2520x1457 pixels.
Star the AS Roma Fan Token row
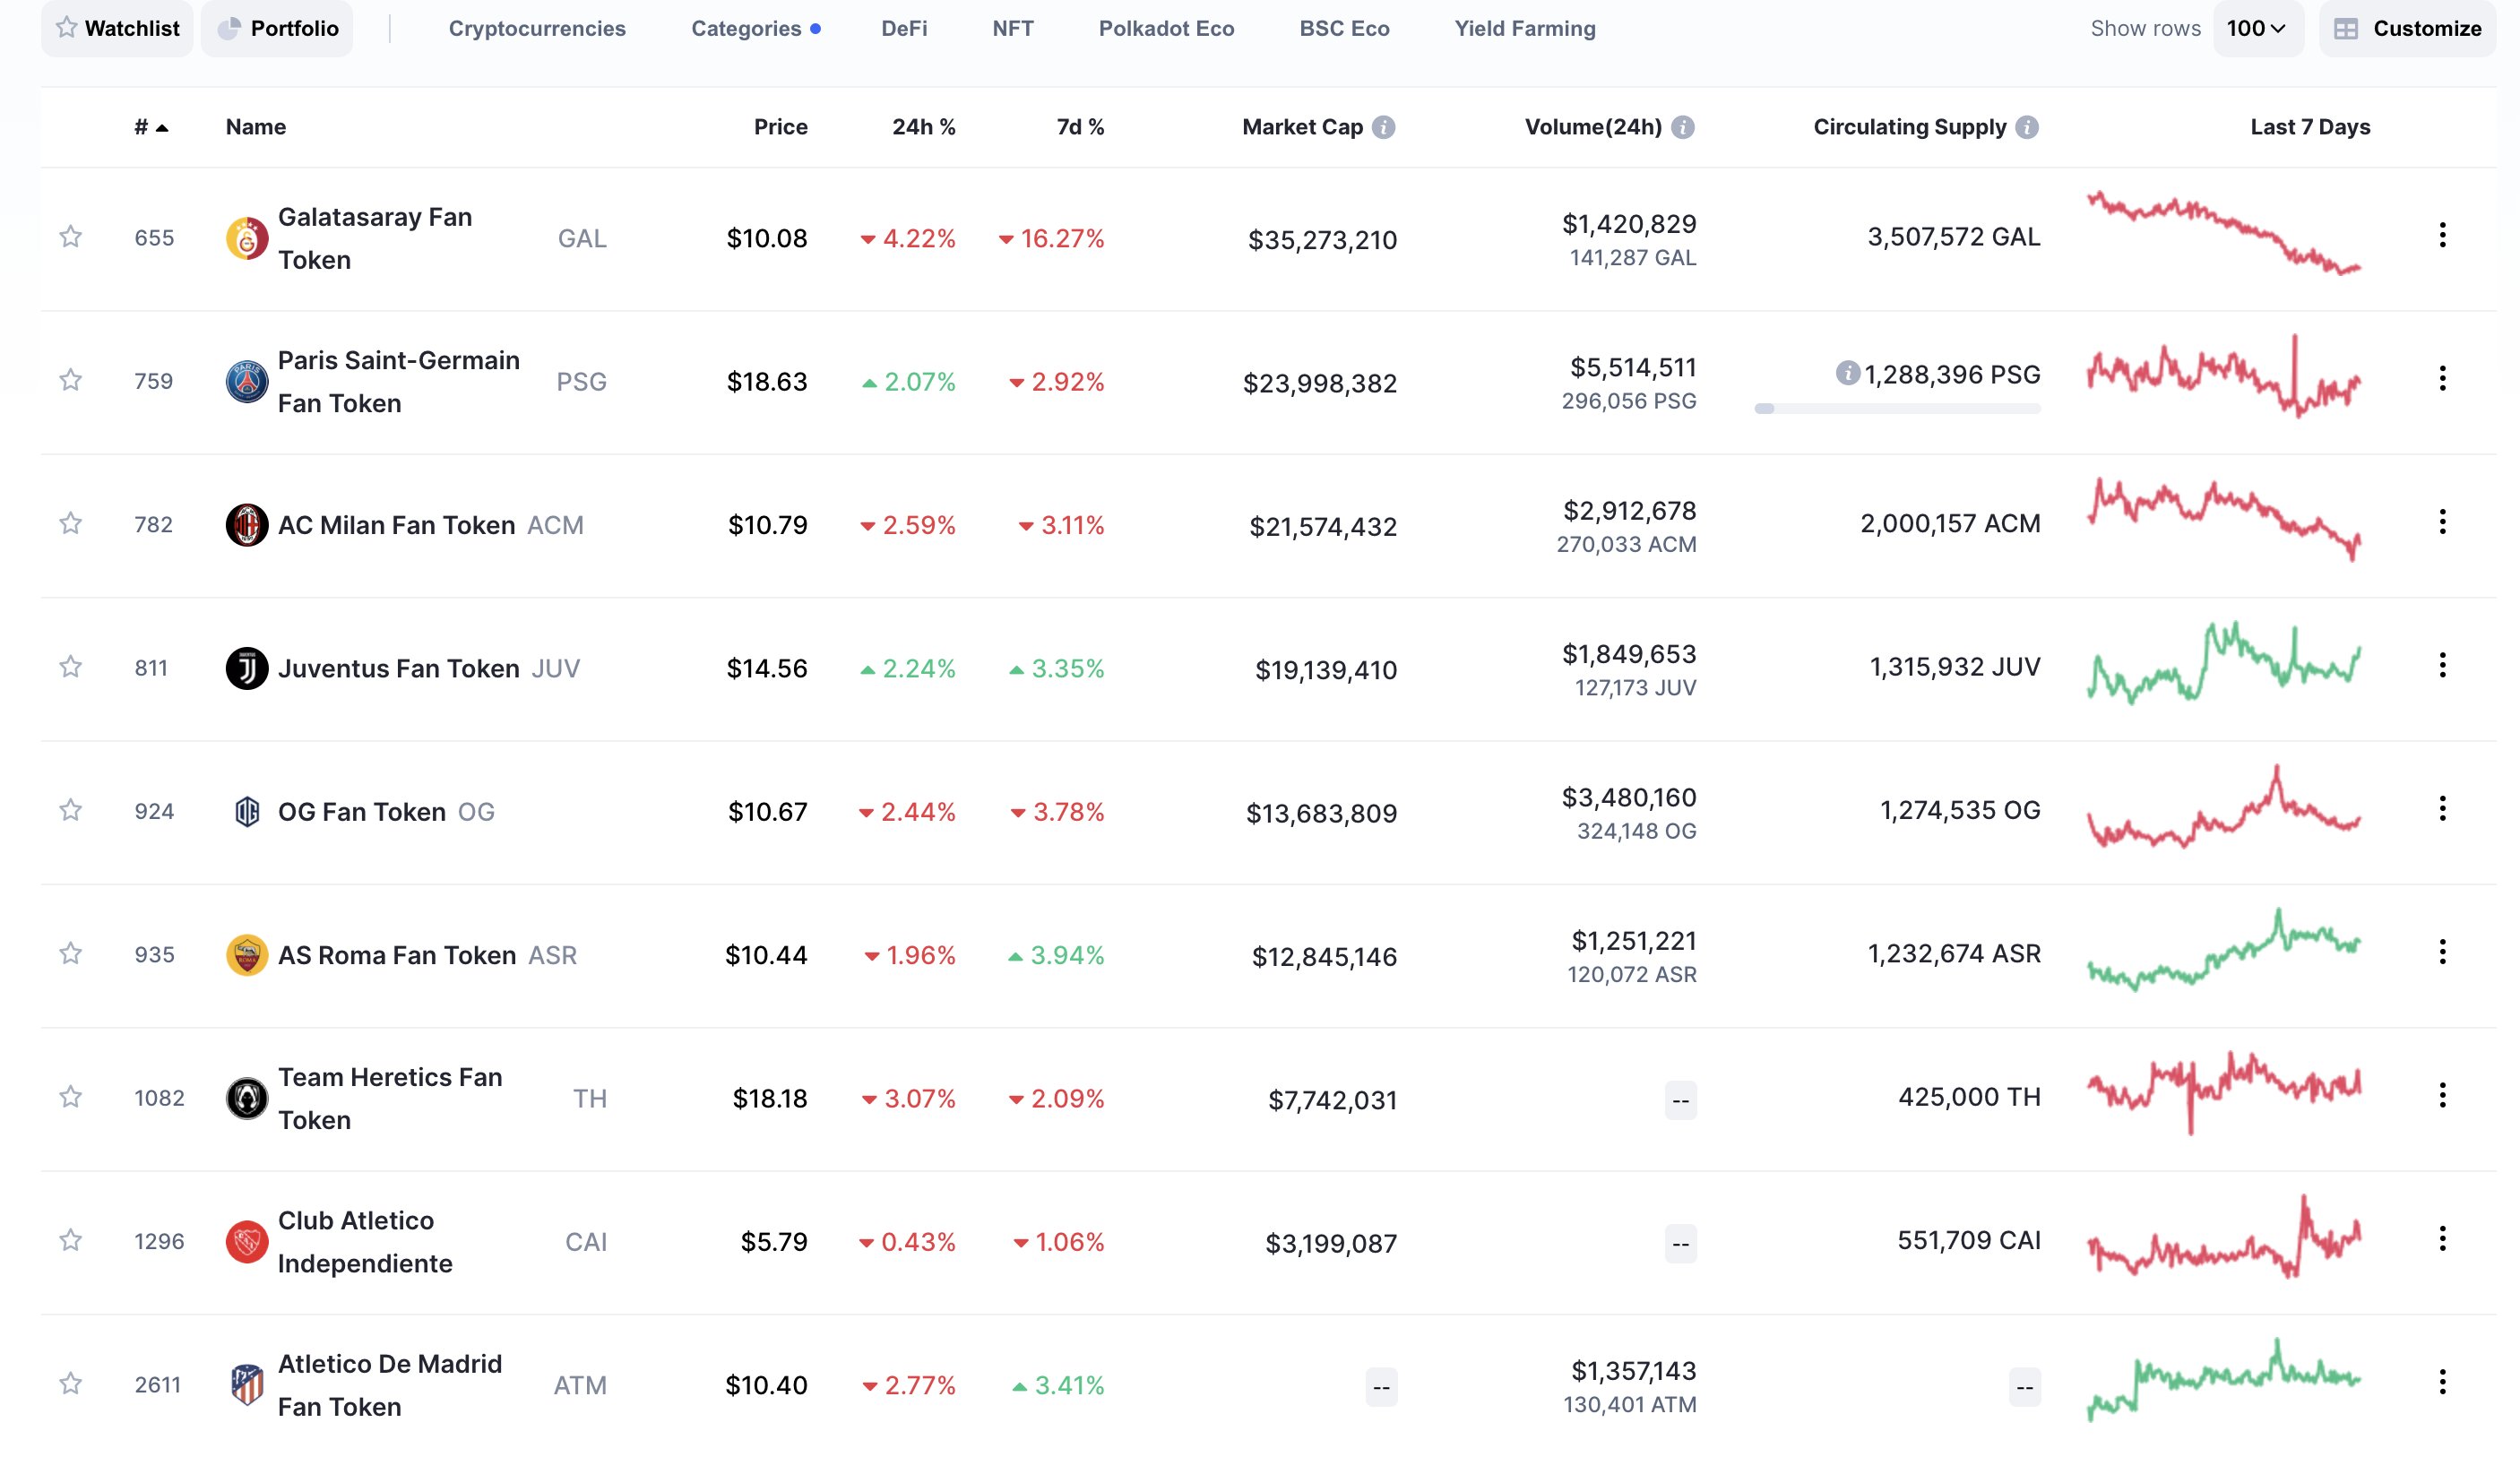pyautogui.click(x=70, y=954)
